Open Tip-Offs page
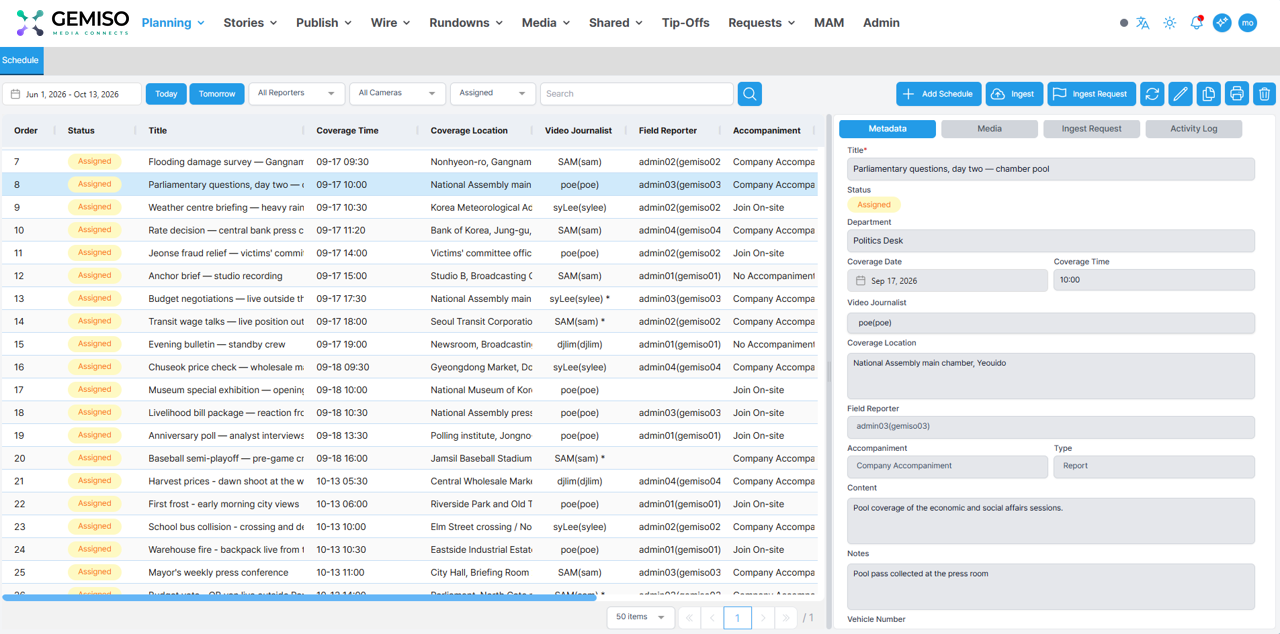This screenshot has height=634, width=1280. pyautogui.click(x=686, y=23)
